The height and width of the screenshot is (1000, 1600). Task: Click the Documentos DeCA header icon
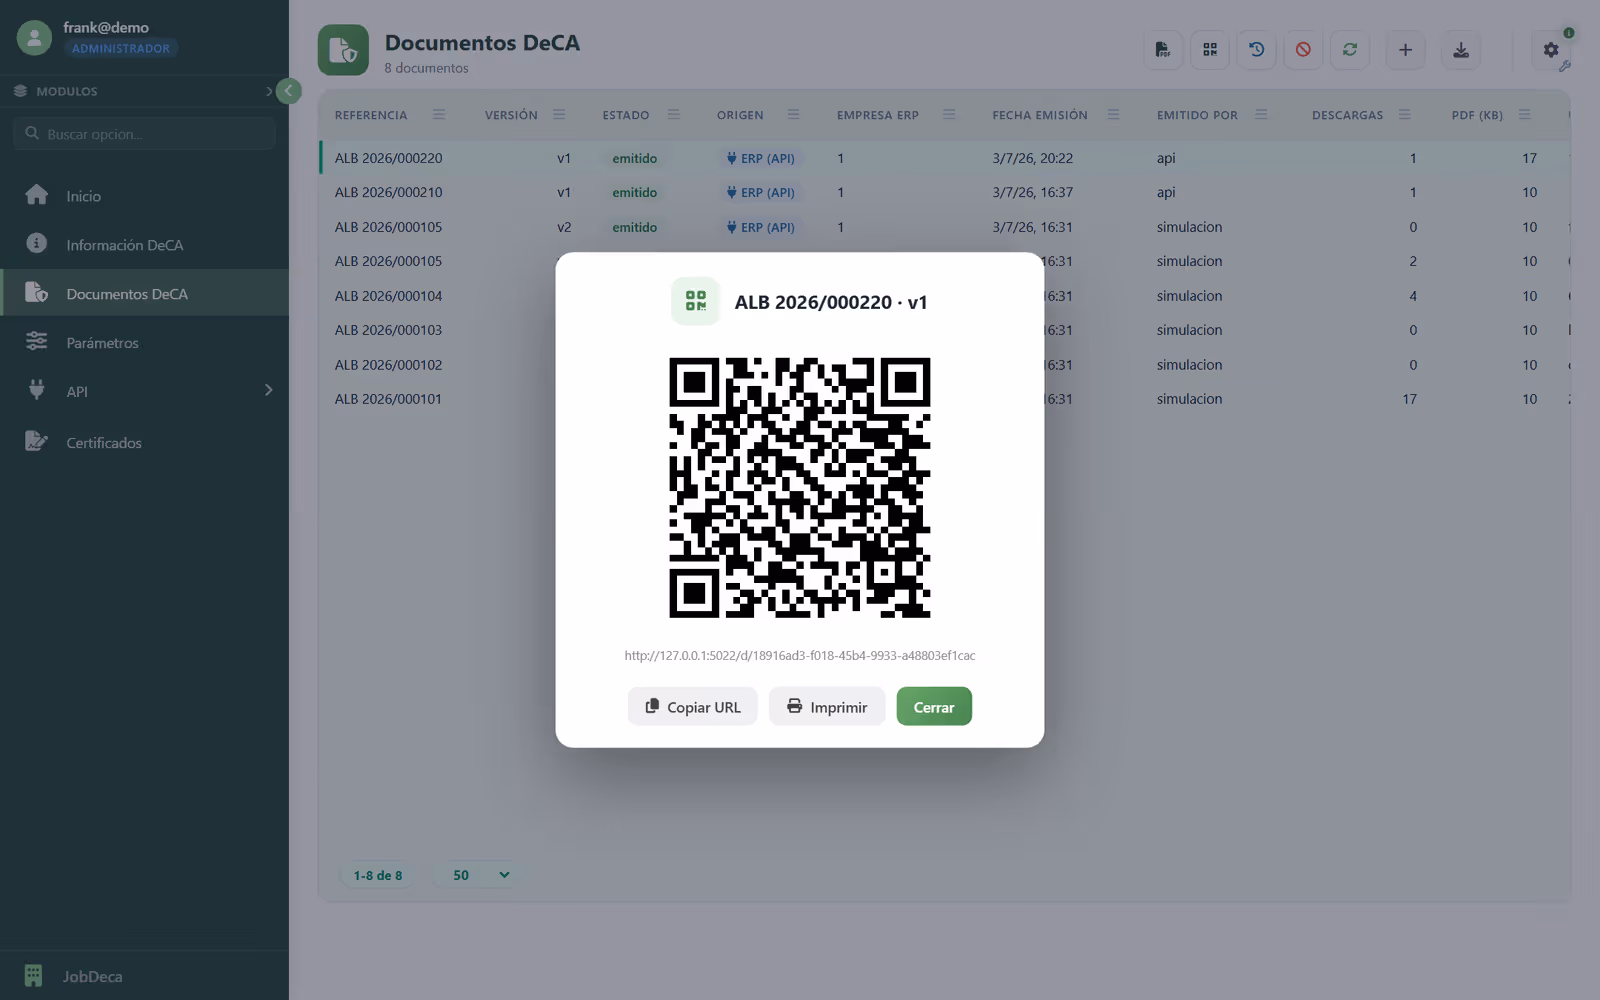click(343, 50)
